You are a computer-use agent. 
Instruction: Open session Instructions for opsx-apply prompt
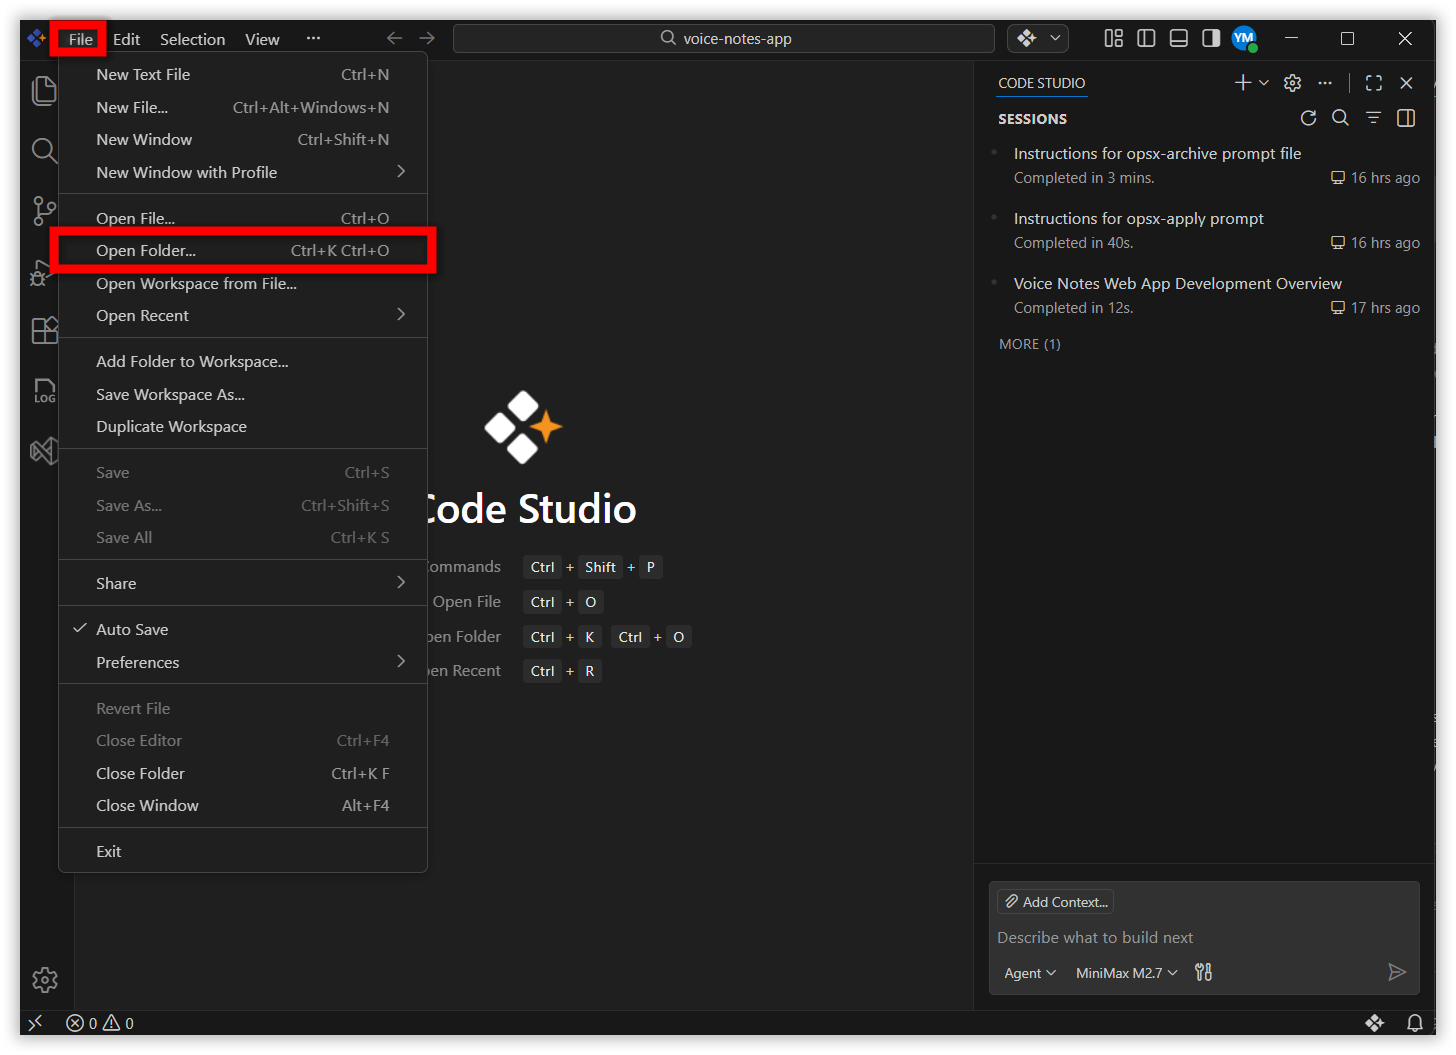click(x=1206, y=230)
